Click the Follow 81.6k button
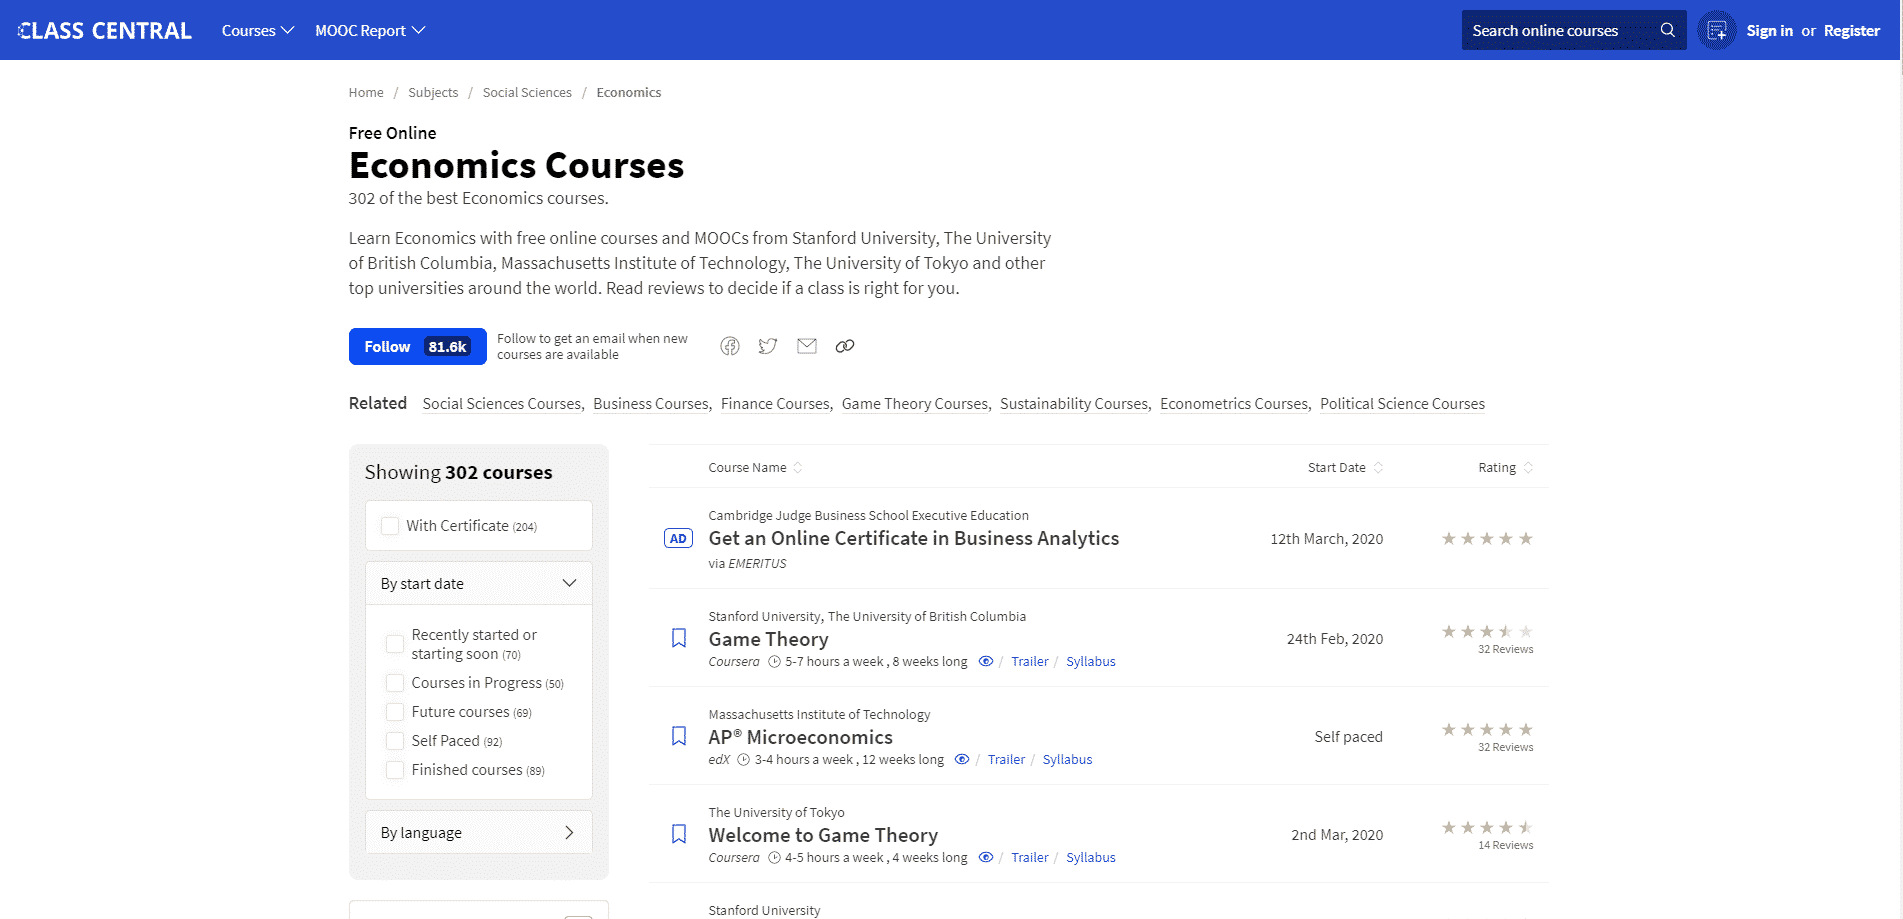 418,346
